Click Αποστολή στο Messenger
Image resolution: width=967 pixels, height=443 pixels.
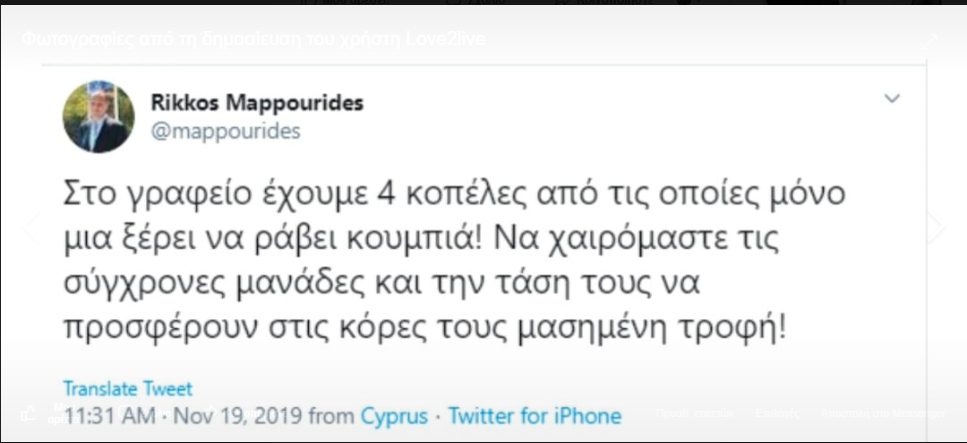(883, 413)
